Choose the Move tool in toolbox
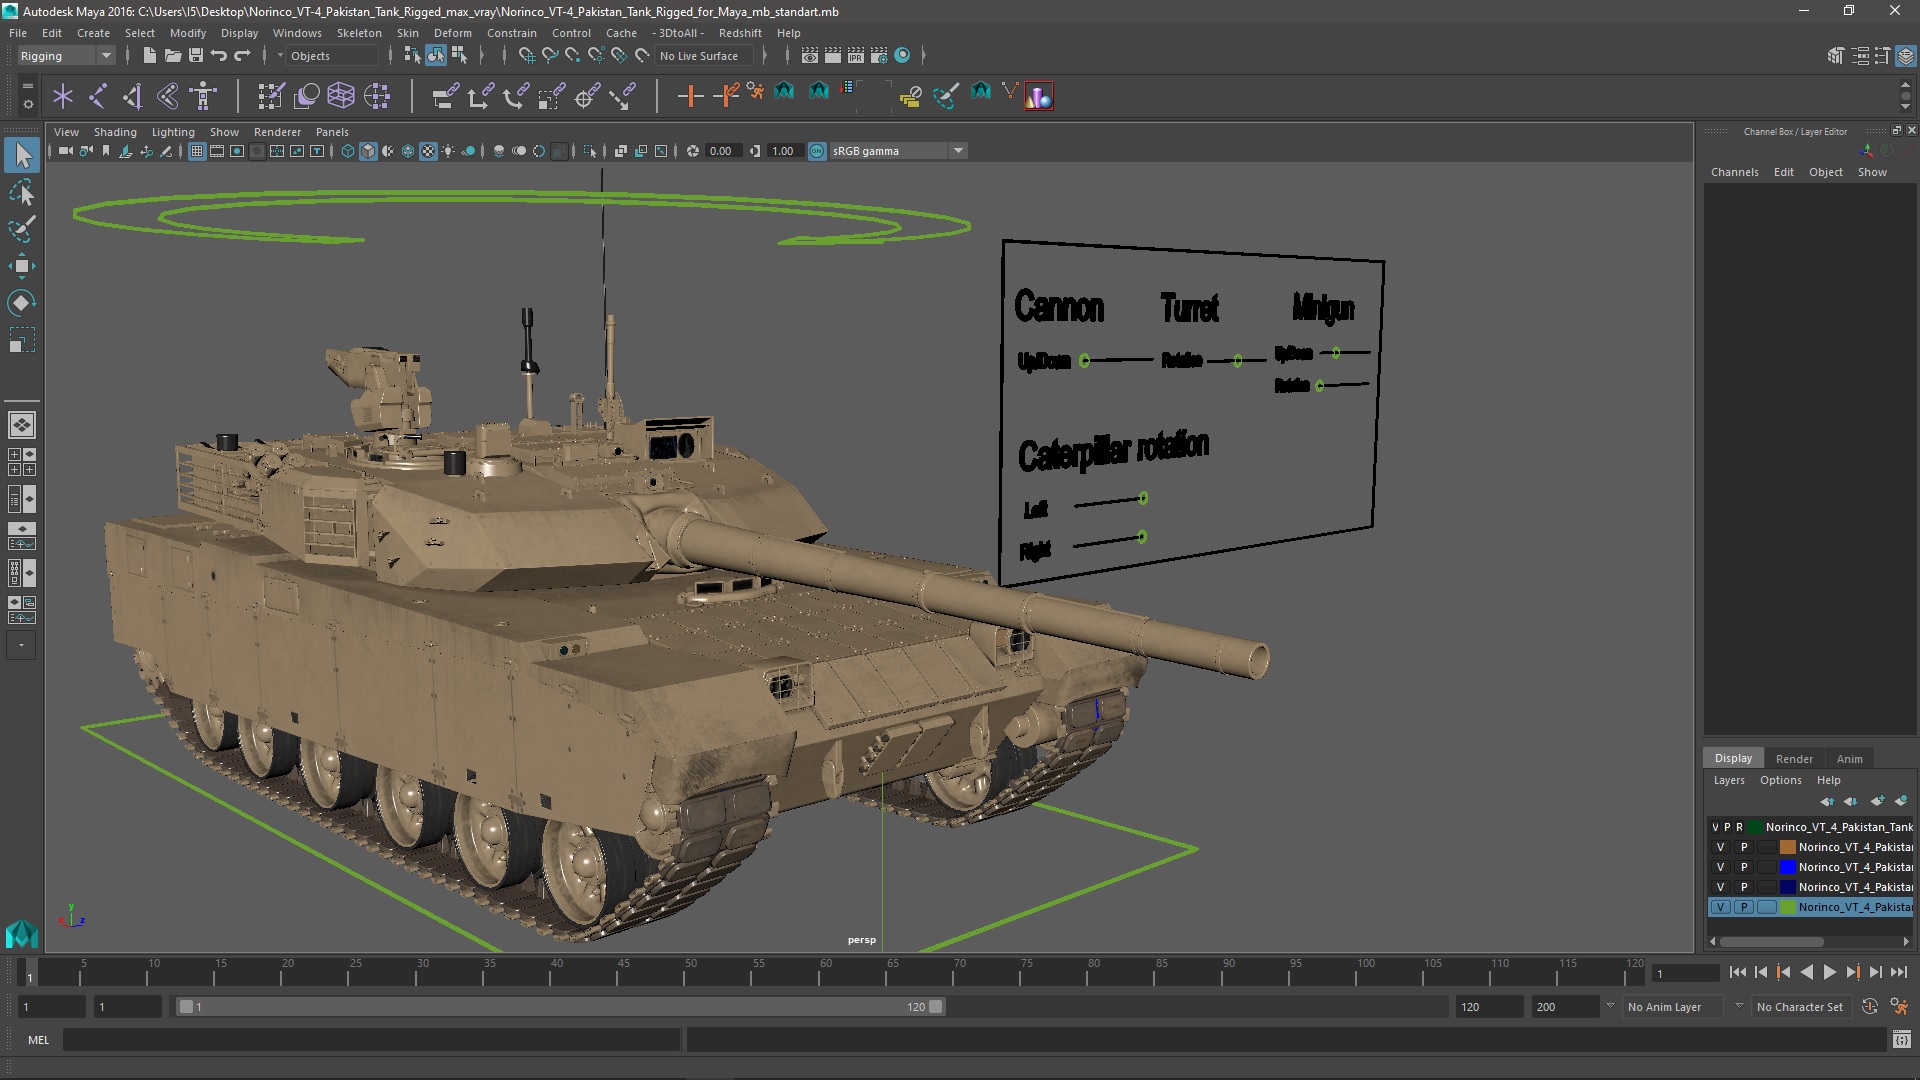The width and height of the screenshot is (1920, 1080). click(x=22, y=266)
